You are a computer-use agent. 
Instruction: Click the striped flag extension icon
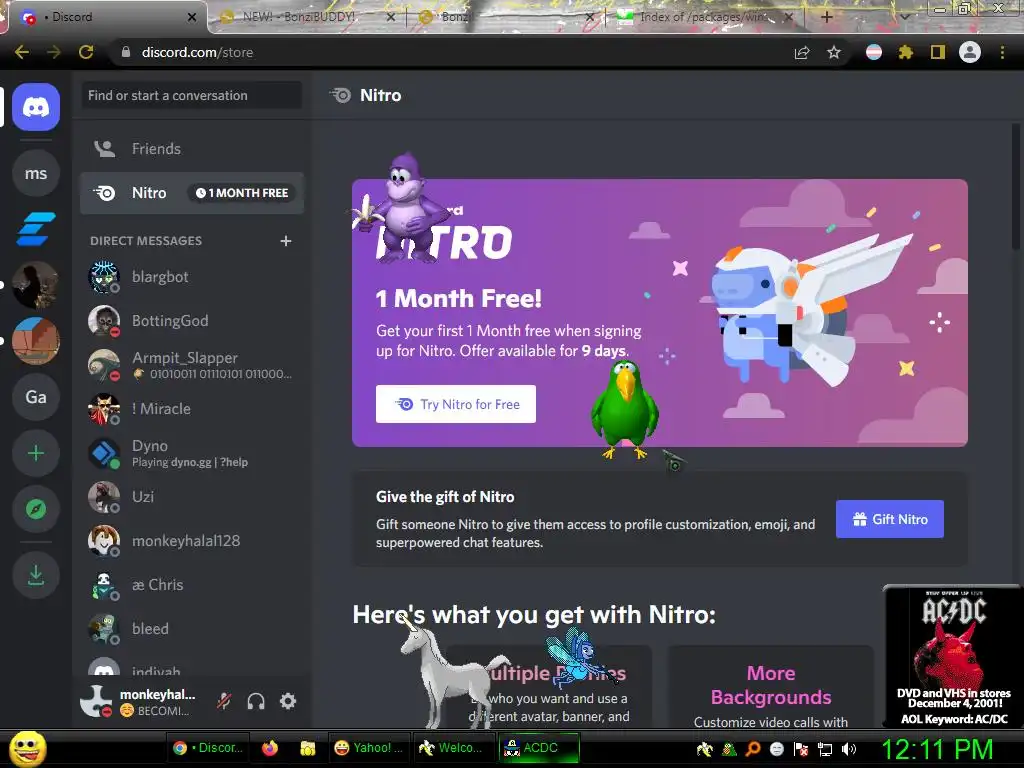click(x=874, y=52)
